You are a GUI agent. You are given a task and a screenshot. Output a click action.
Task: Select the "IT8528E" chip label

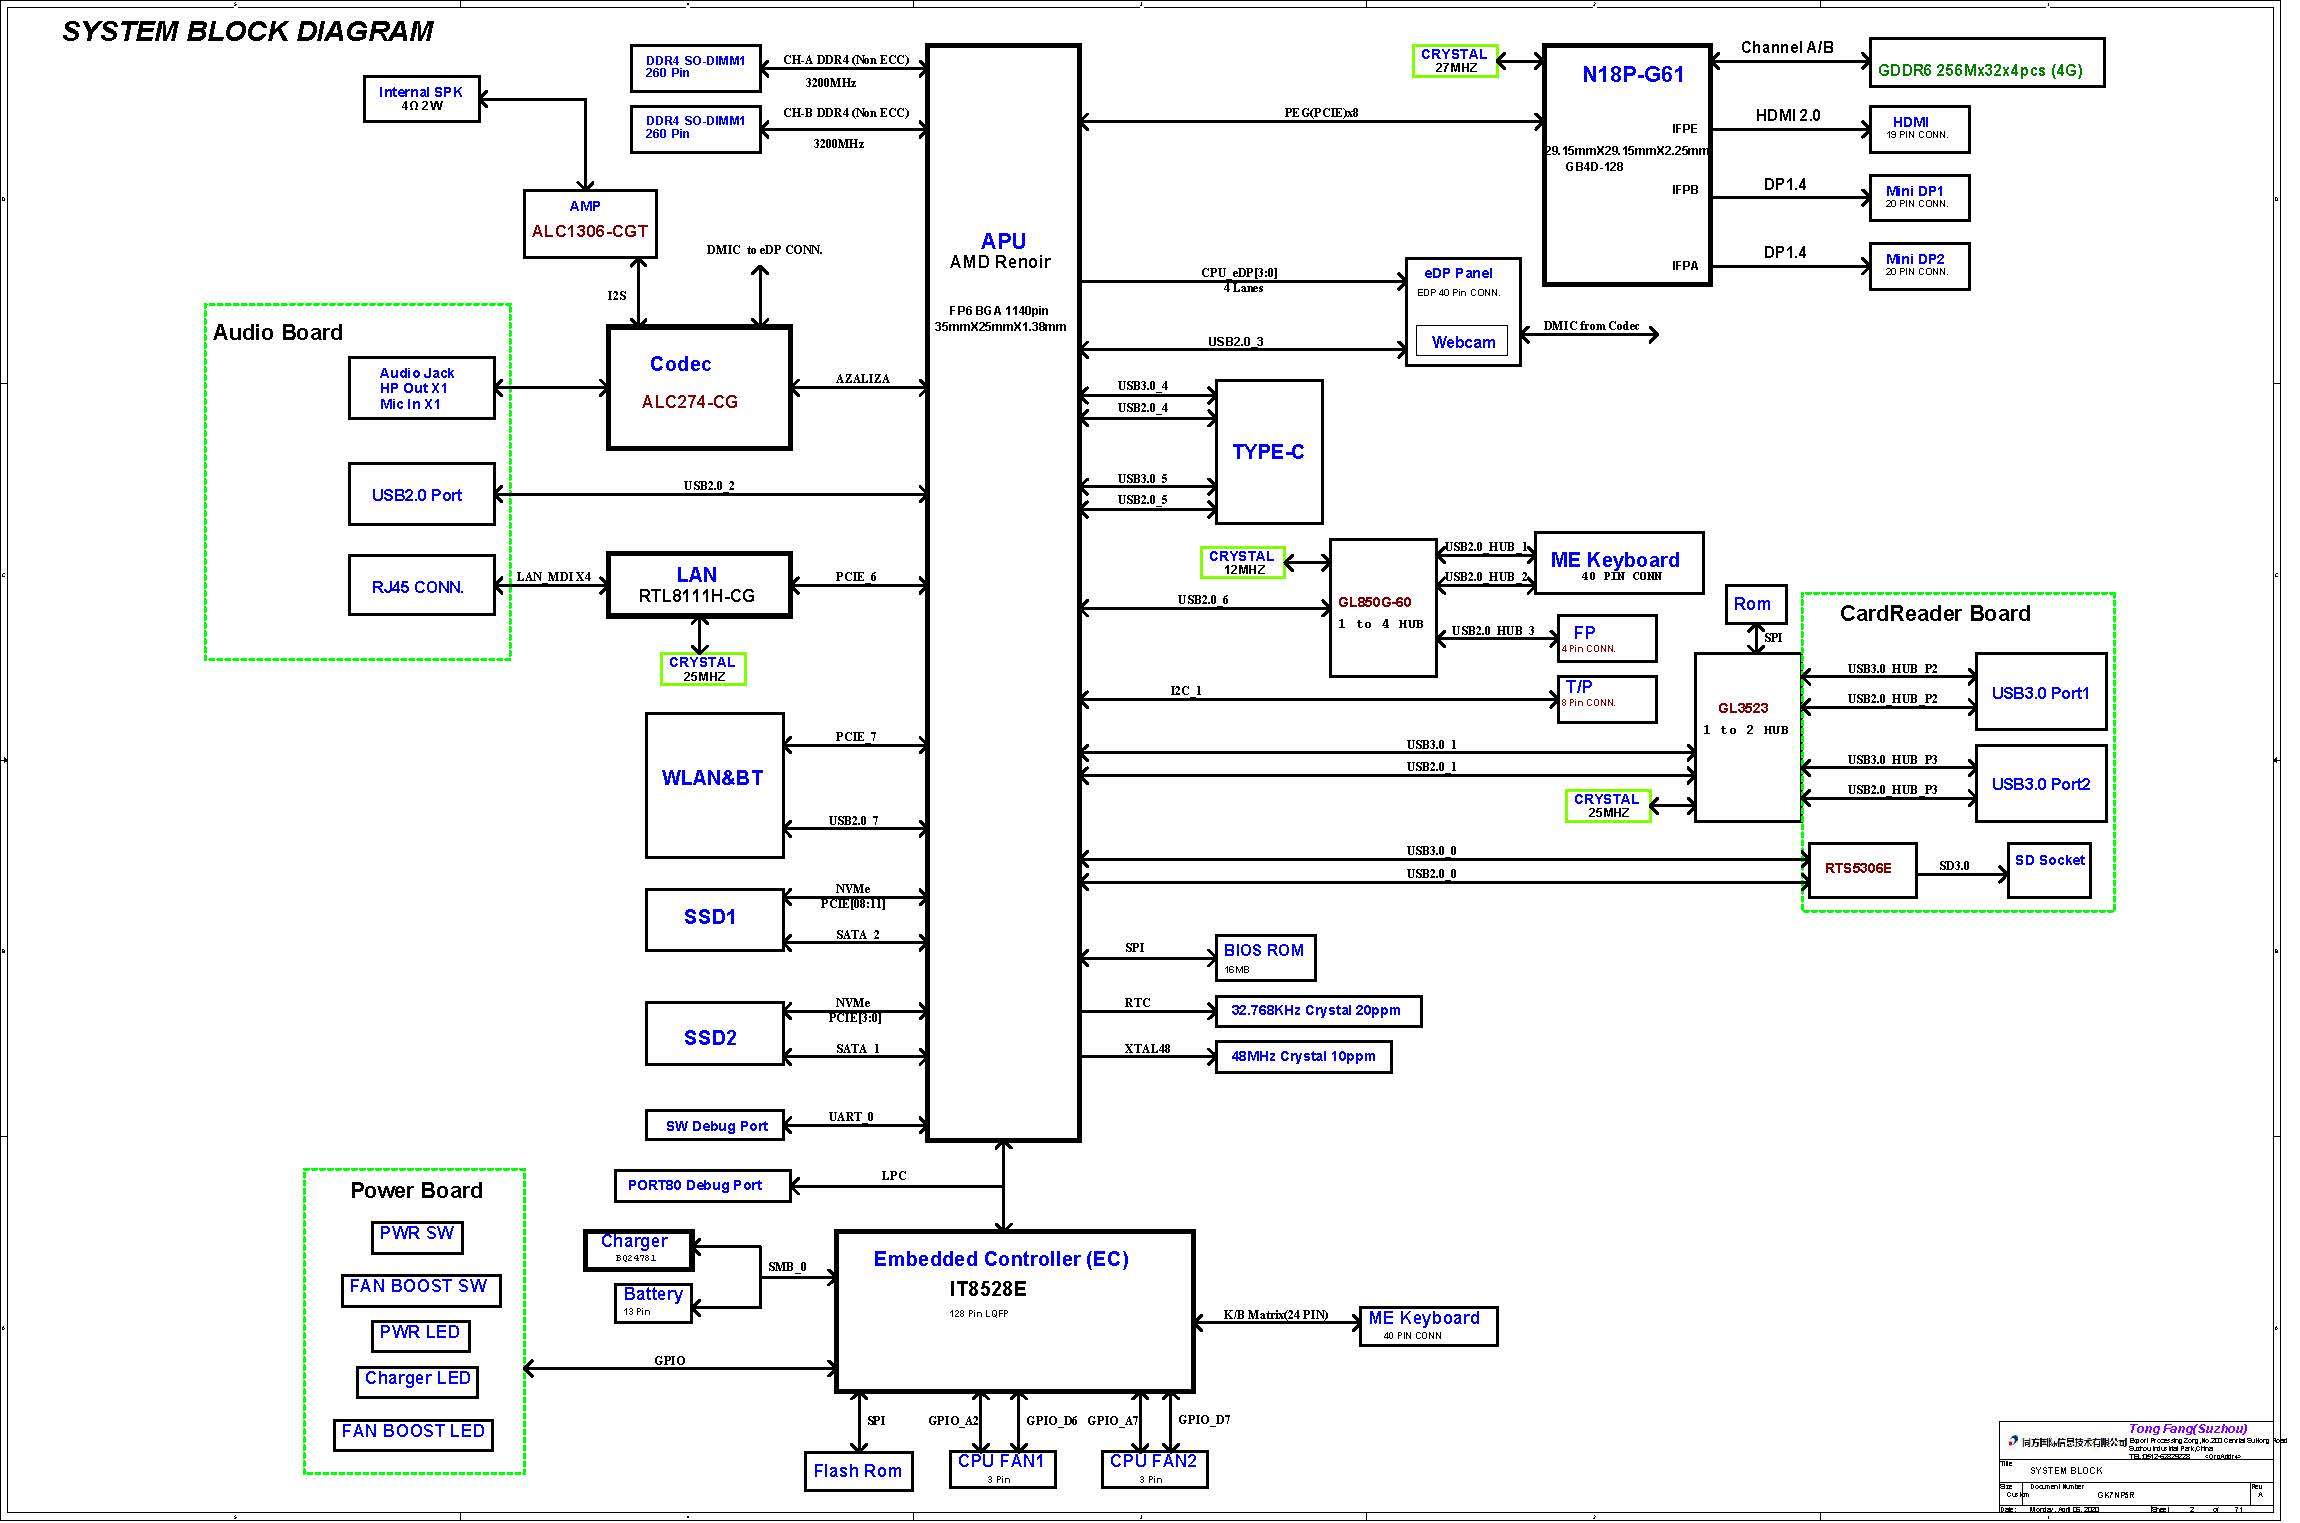[988, 1289]
